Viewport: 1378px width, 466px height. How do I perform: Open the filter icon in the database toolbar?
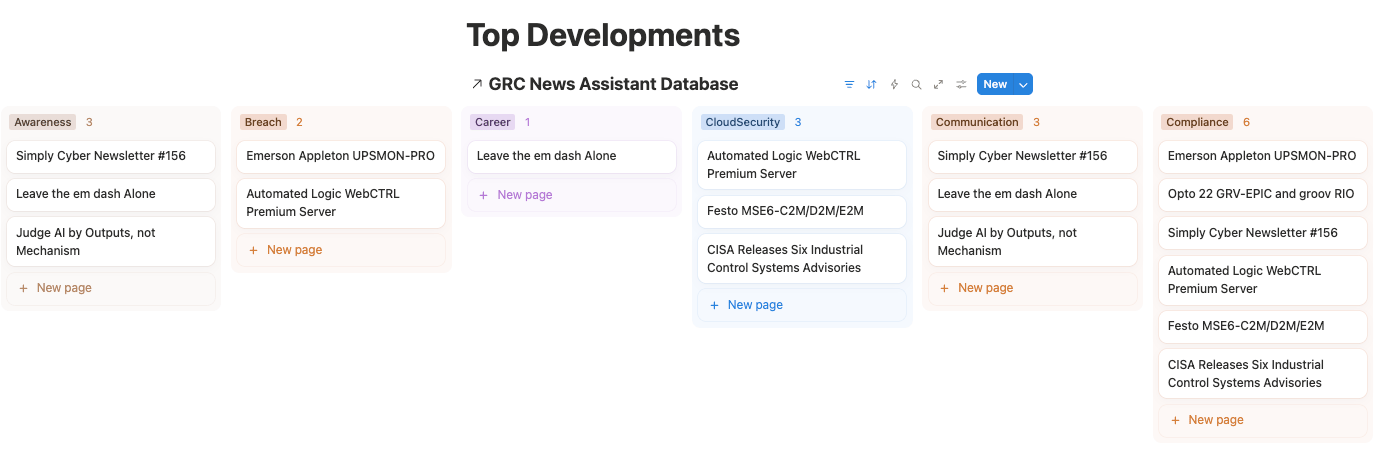[849, 85]
